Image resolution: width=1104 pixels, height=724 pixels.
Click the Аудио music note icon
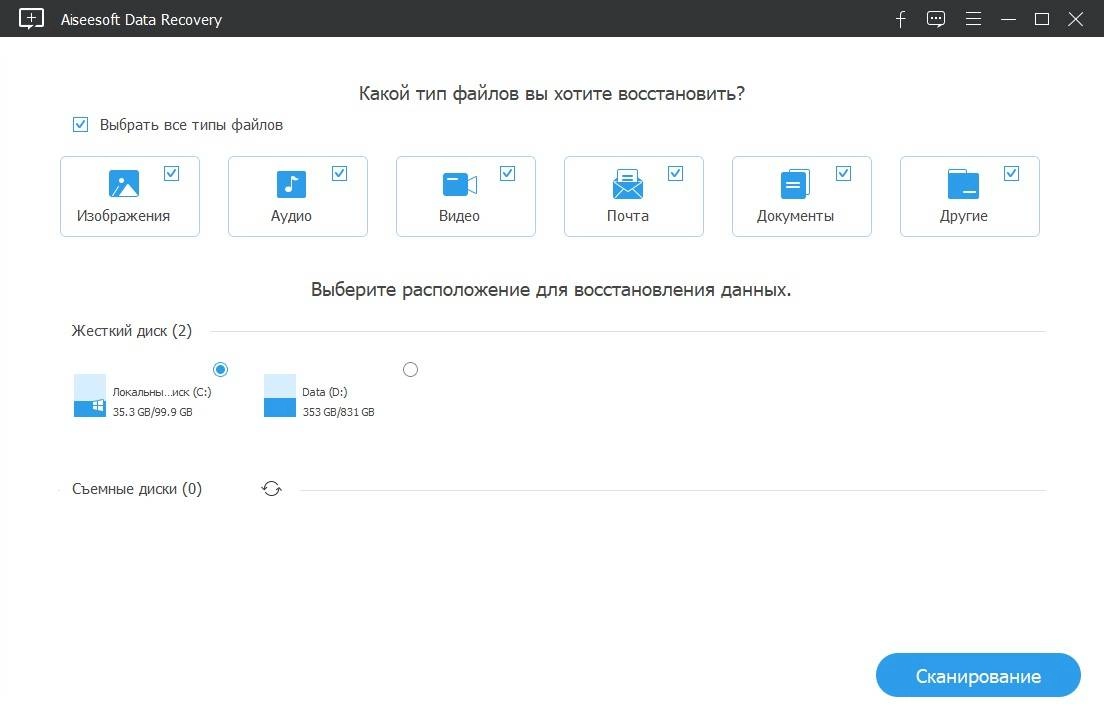pos(291,184)
